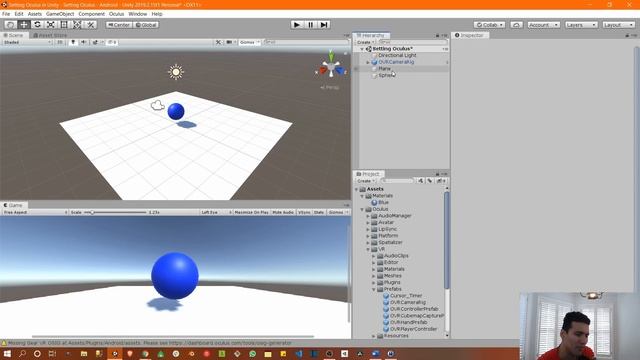This screenshot has width=640, height=360.
Task: Toggle scene lighting lightbulb icon
Action: click(73, 42)
